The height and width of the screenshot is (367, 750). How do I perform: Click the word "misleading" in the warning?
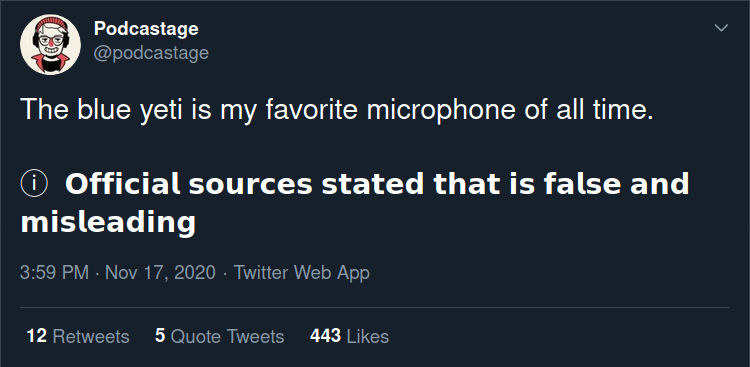108,222
